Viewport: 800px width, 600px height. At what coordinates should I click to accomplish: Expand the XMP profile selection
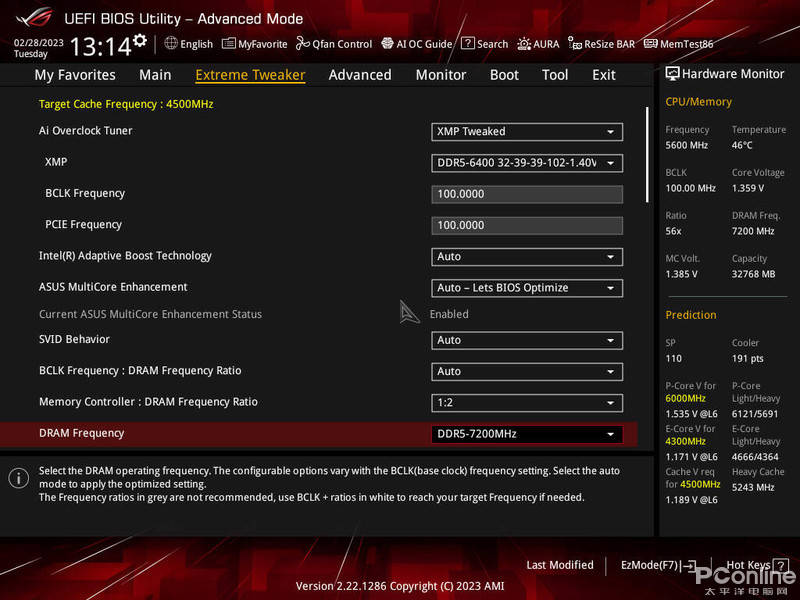(527, 162)
